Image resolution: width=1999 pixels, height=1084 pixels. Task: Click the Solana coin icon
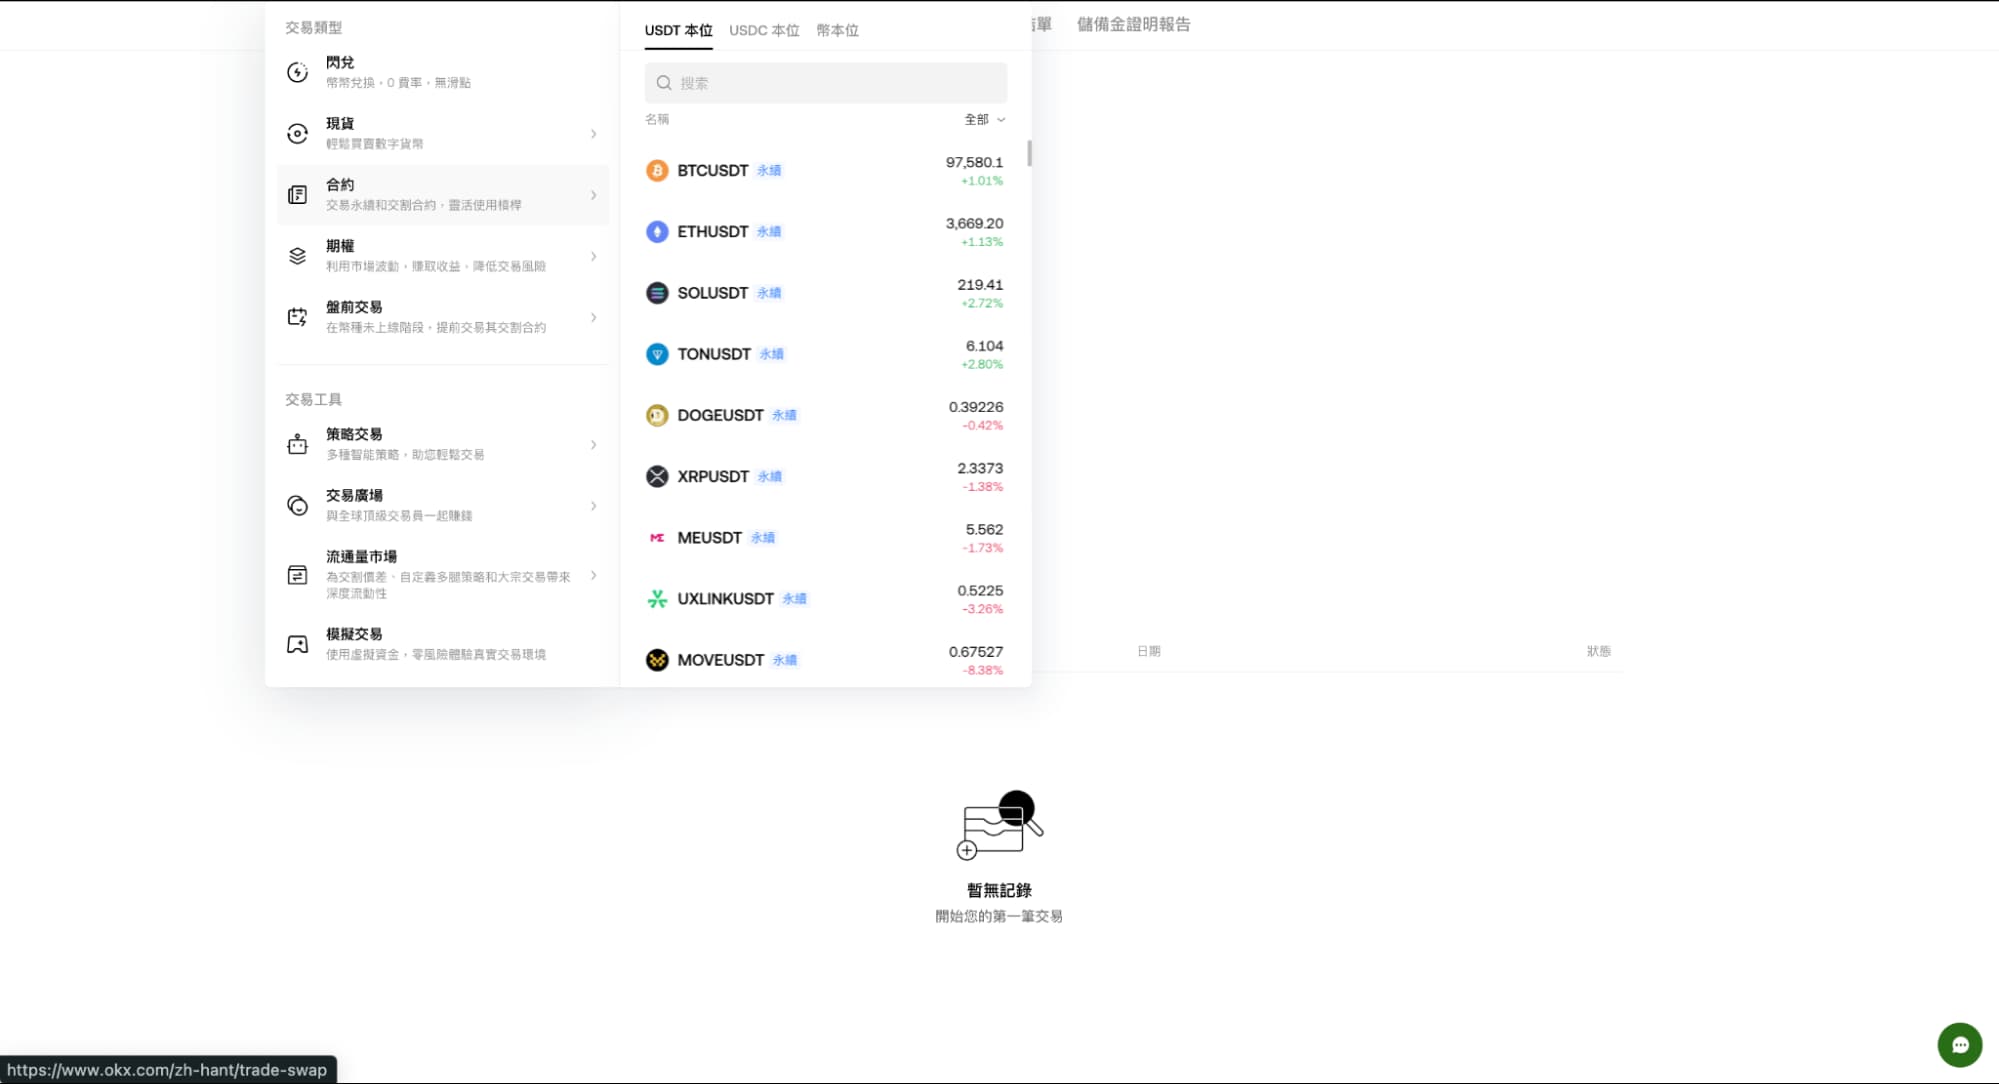click(657, 293)
